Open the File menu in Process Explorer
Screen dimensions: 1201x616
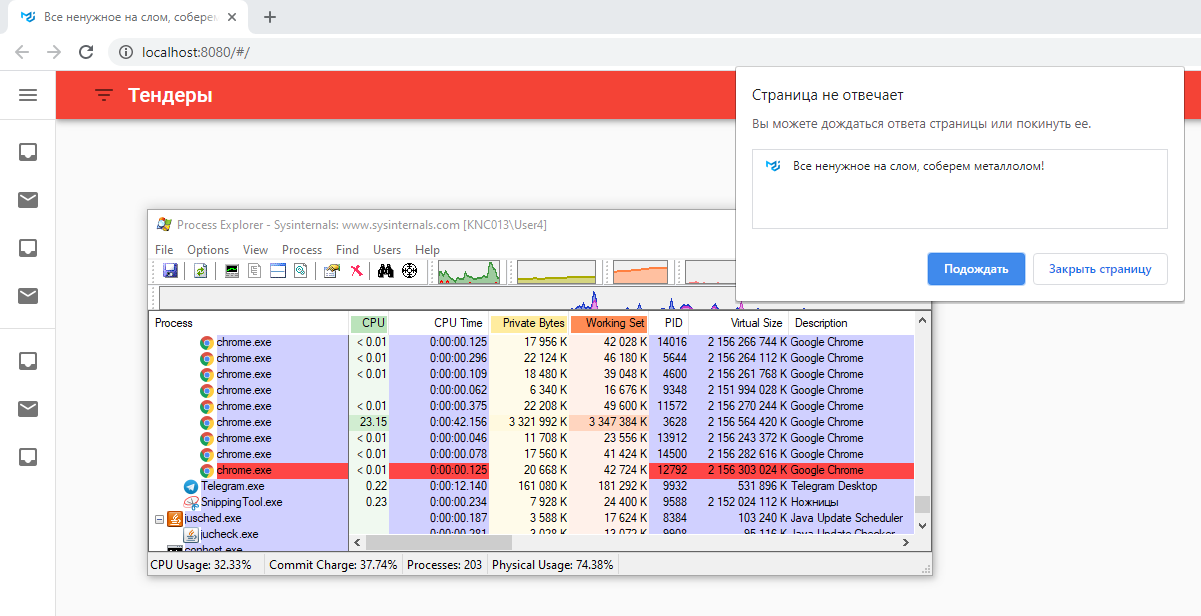[164, 250]
